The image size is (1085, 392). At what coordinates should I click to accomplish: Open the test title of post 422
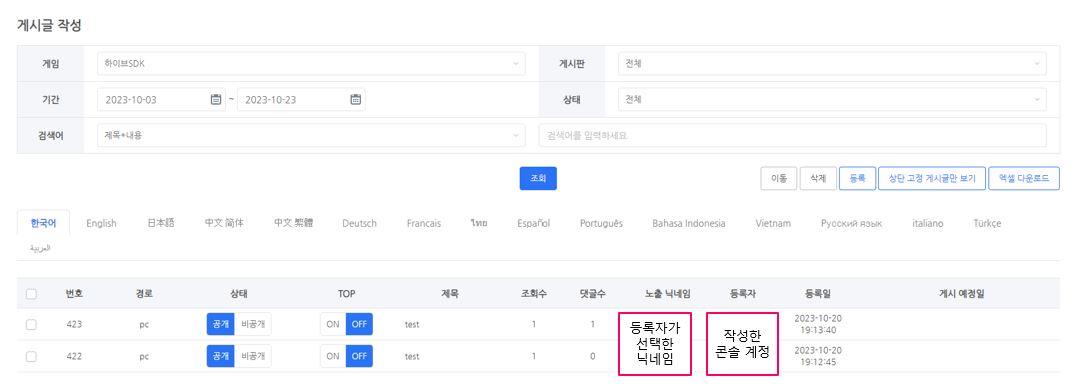(412, 357)
